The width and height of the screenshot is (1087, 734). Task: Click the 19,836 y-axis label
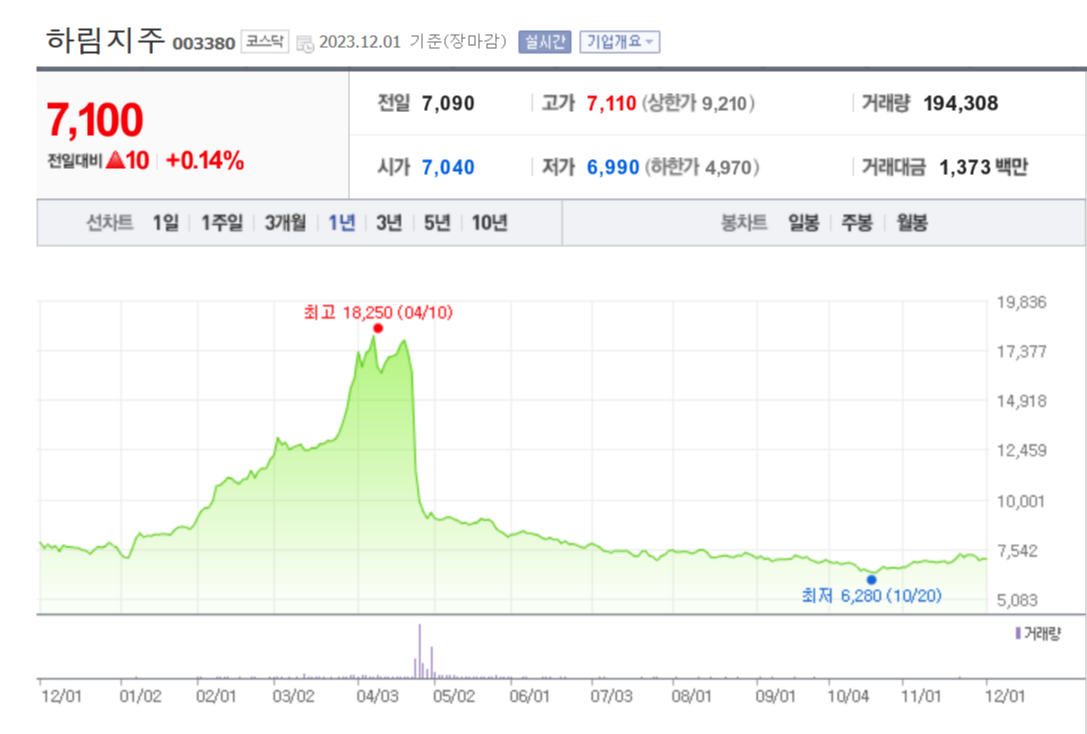[1021, 302]
